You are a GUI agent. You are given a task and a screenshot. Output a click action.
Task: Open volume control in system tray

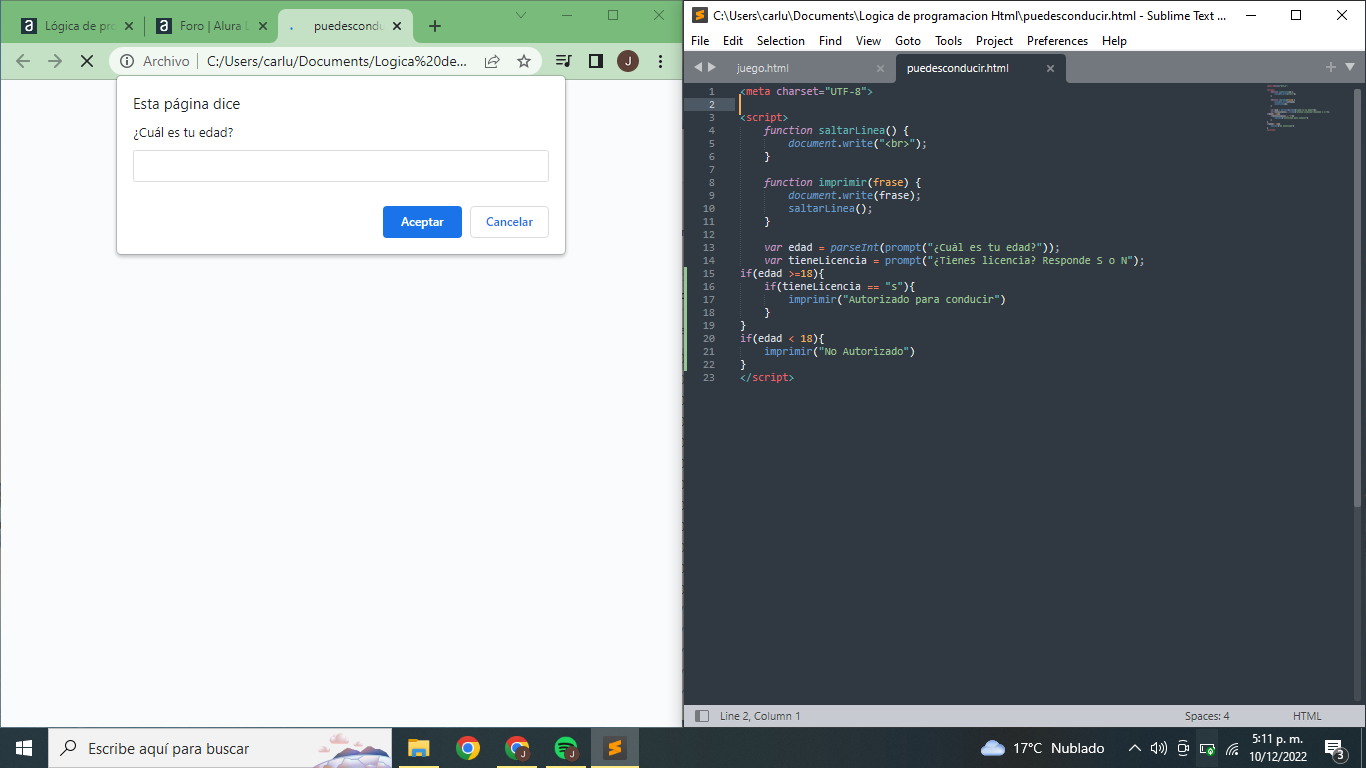coord(1159,748)
